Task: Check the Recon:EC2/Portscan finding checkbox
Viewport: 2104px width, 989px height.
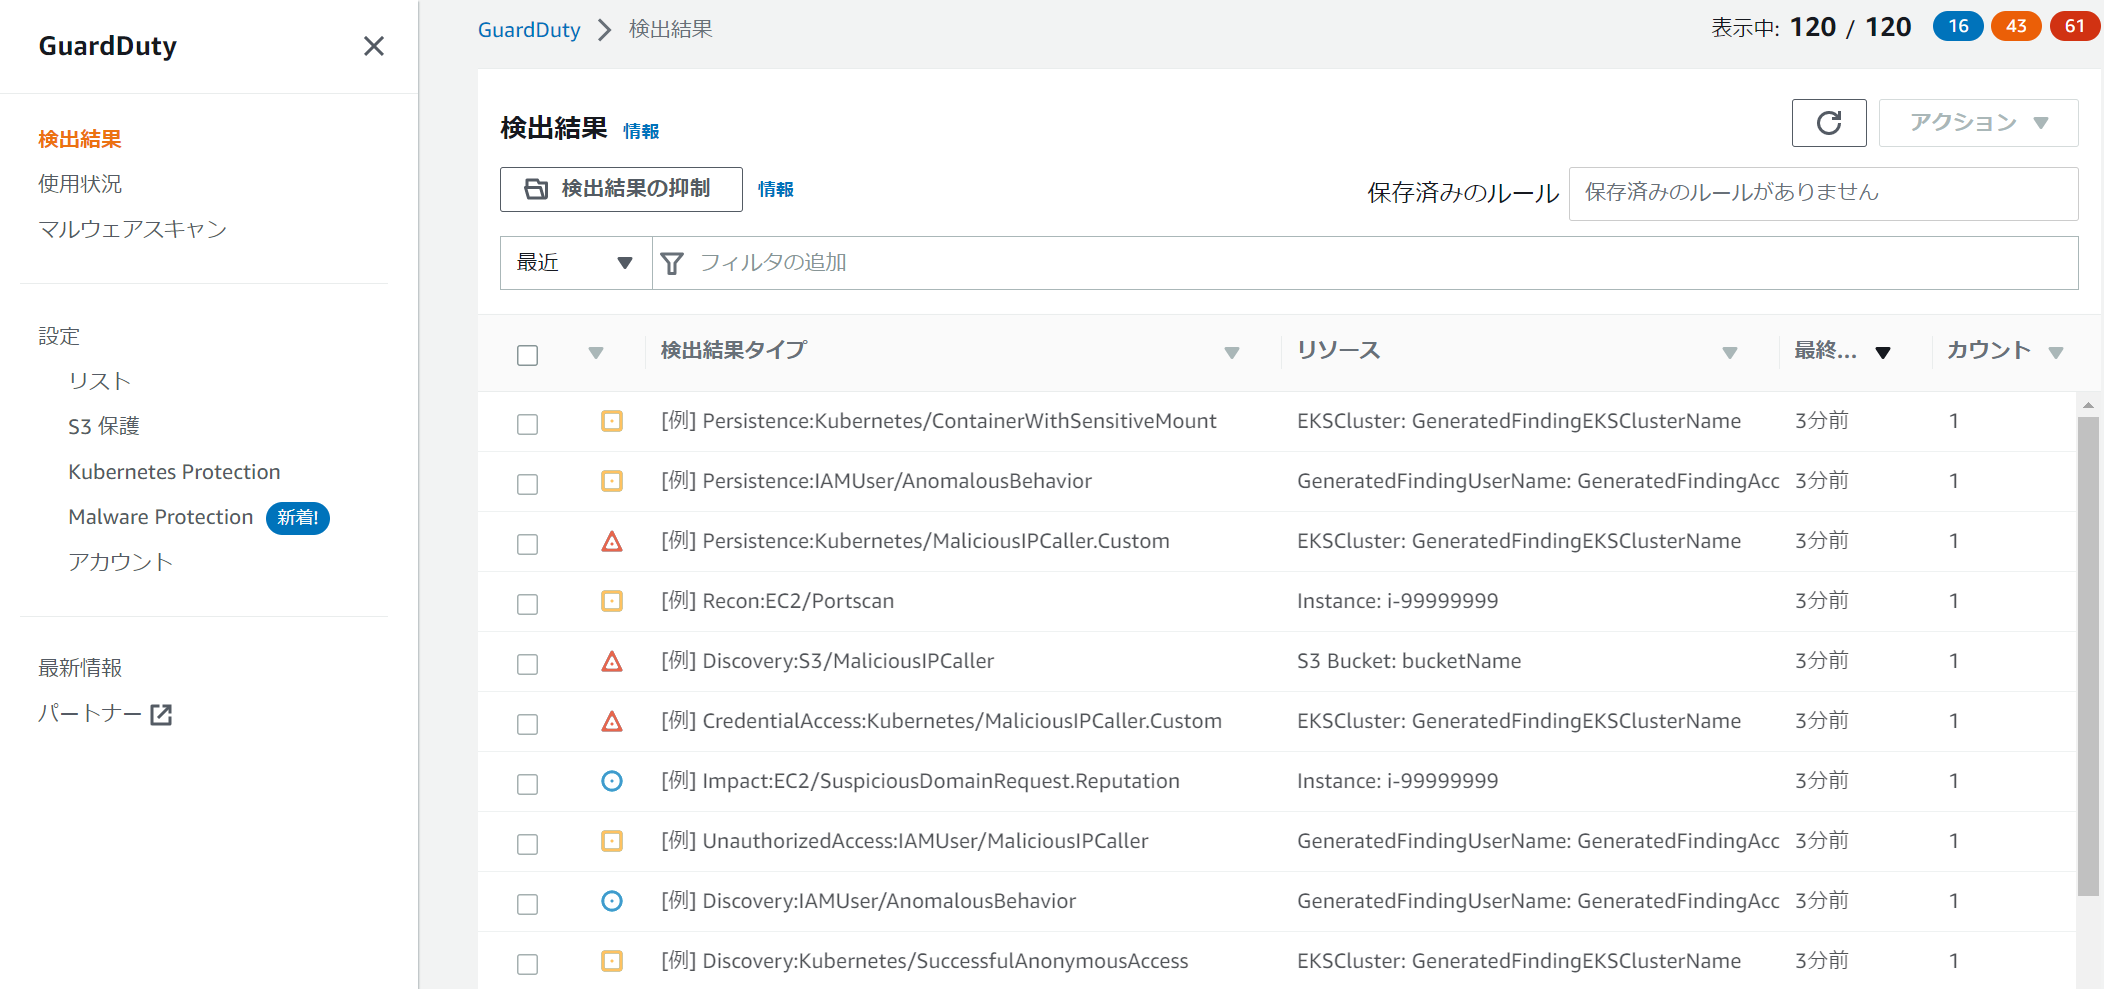Action: [x=527, y=604]
